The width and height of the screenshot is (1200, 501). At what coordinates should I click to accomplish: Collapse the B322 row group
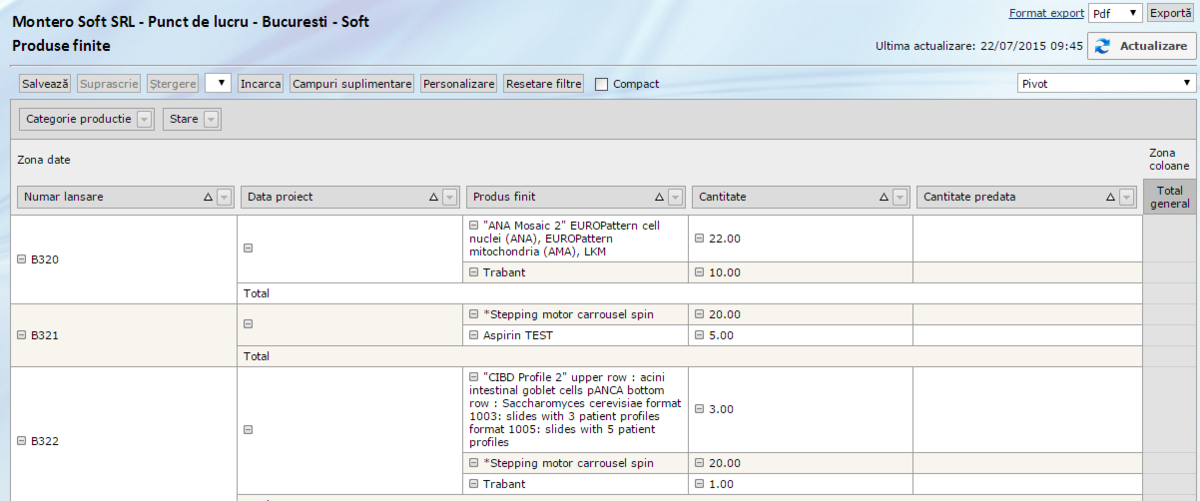[21, 440]
